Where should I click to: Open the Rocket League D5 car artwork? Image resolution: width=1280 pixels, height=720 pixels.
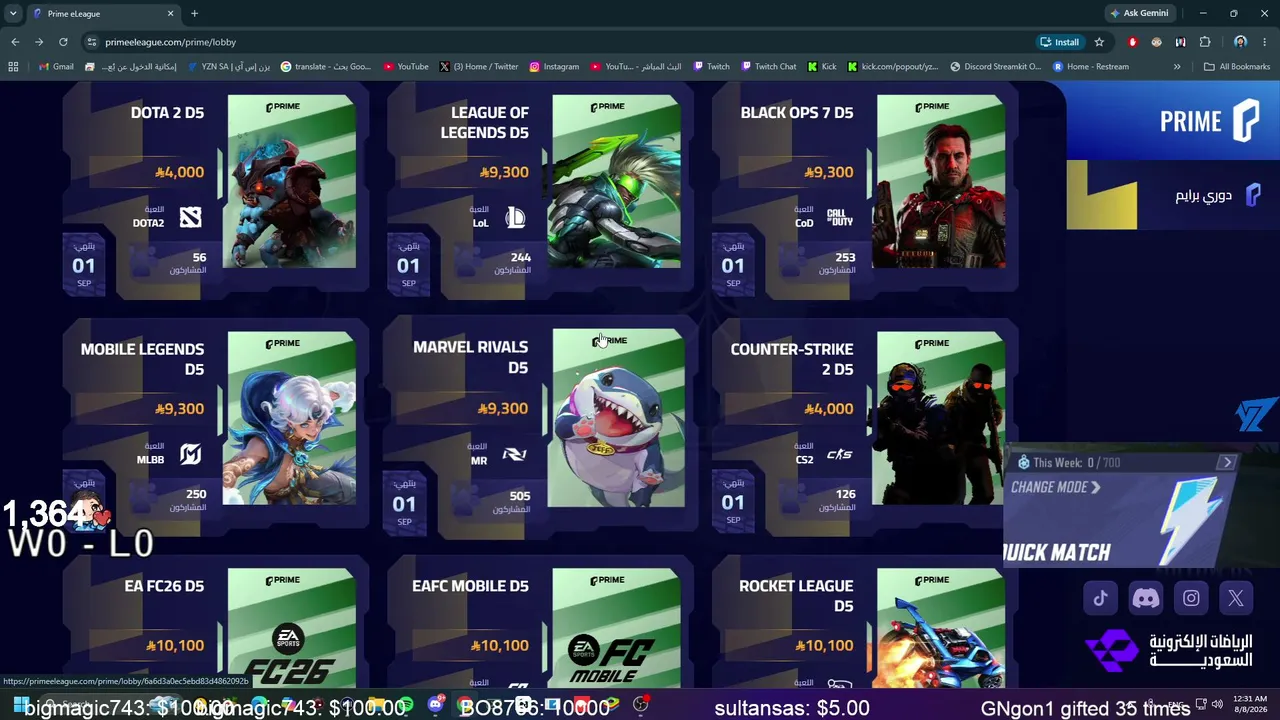941,628
